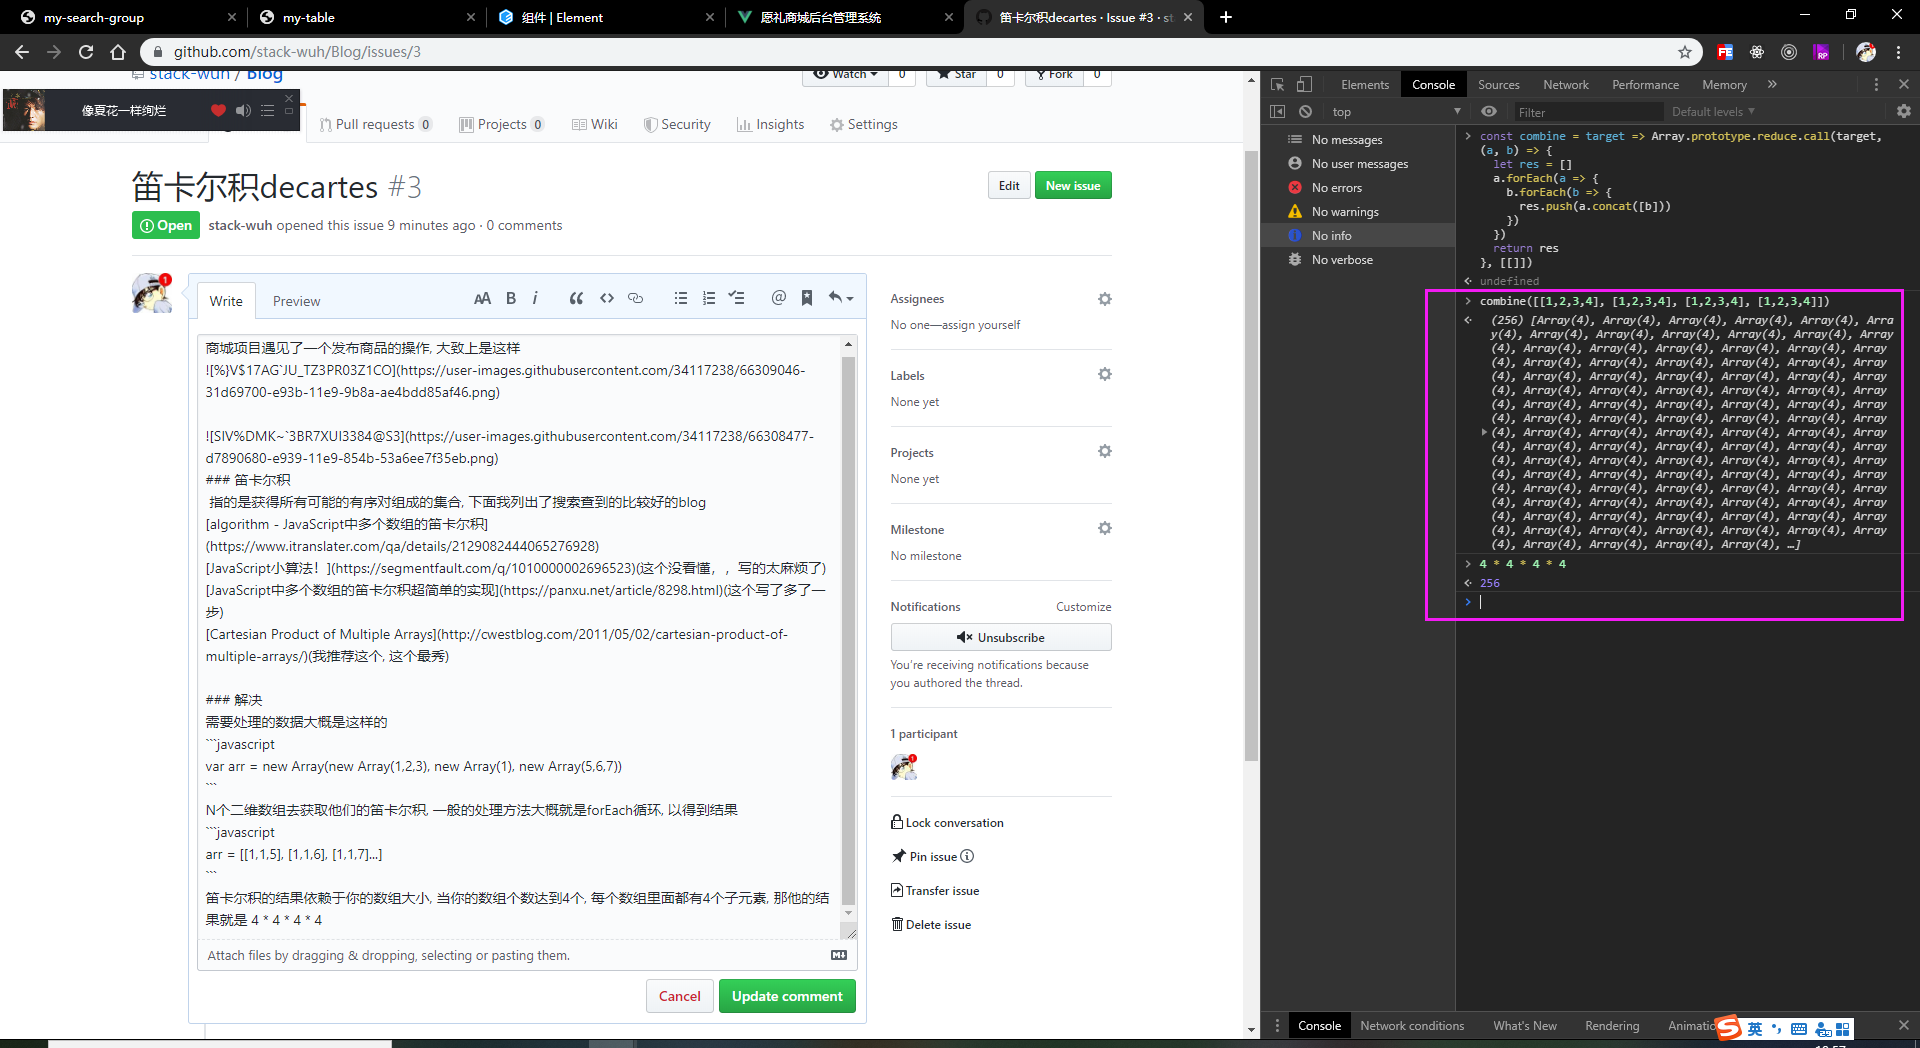Show more DevTools tabs chevron

(1772, 85)
